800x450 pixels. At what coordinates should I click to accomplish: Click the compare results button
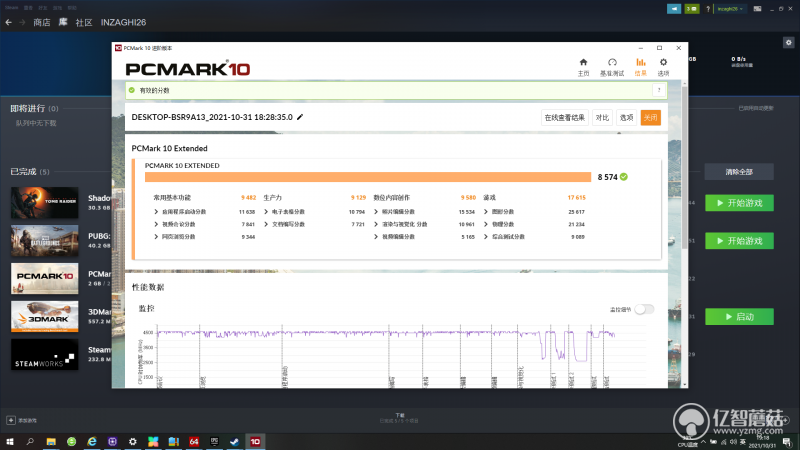coord(602,117)
